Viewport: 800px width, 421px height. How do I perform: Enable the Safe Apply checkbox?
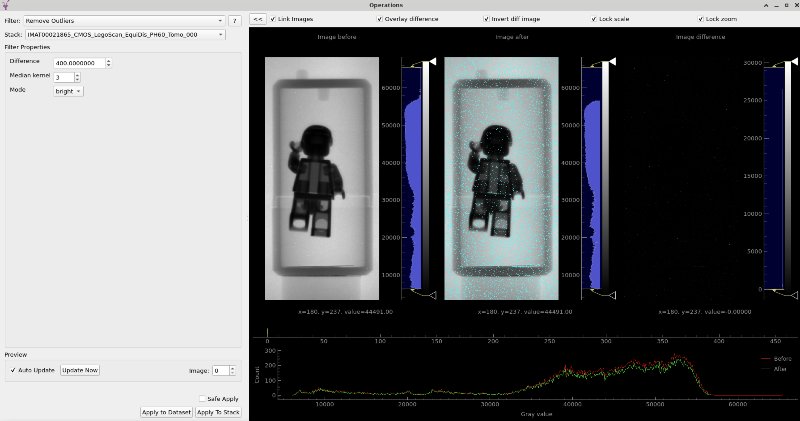[201, 398]
